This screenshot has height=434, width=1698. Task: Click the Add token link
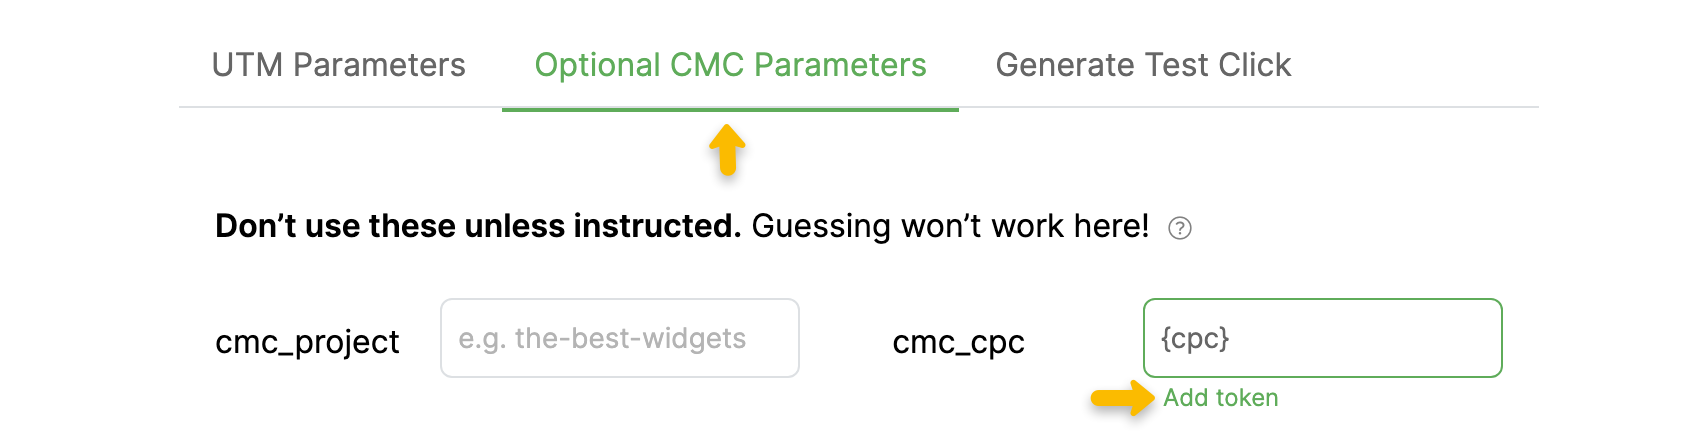1220,398
